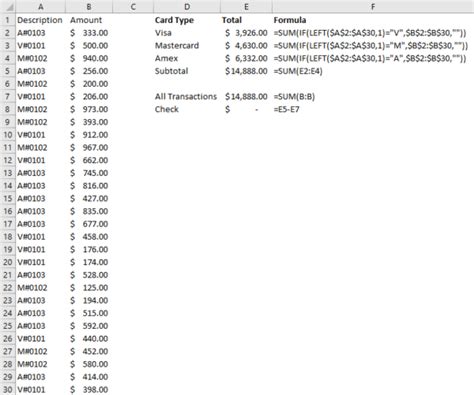Image resolution: width=474 pixels, height=395 pixels.
Task: Select the amount $940.00
Action: pos(89,58)
